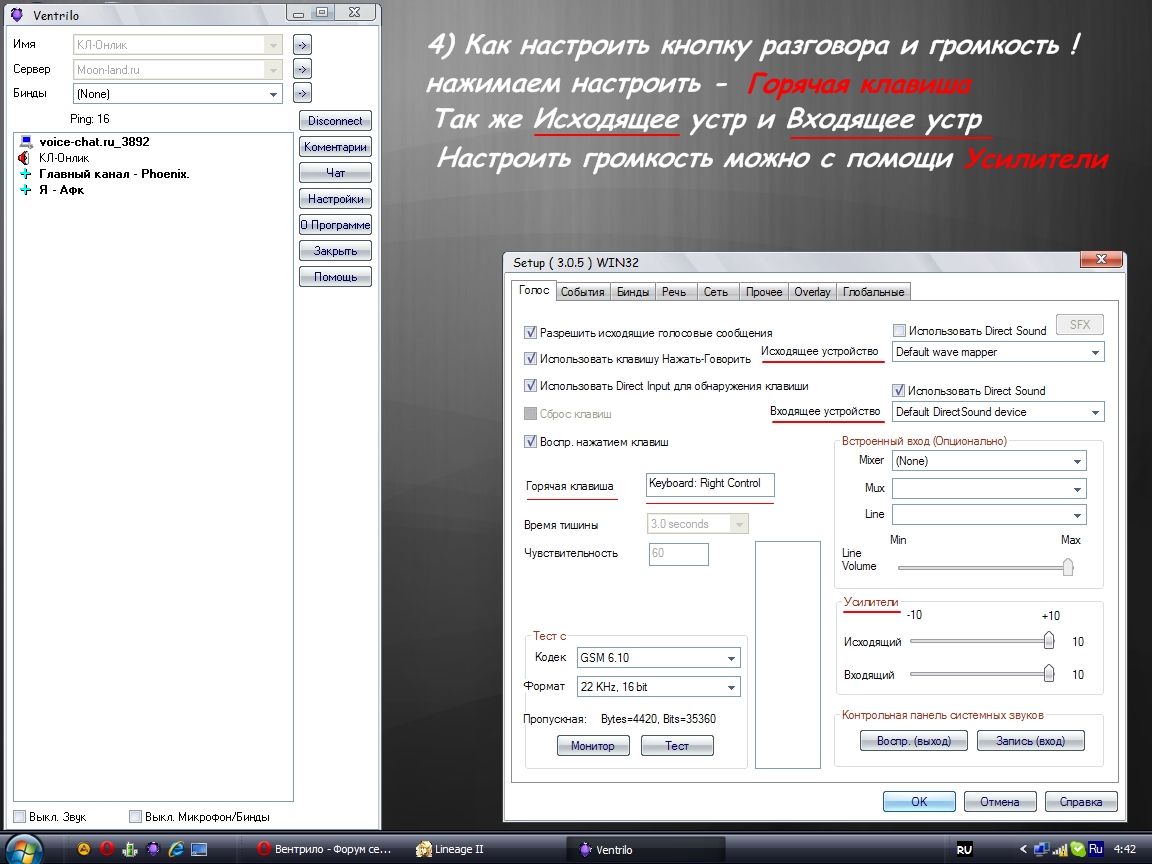
Task: Toggle the Выкл. Микрофон/Бинды checkbox
Action: 135,816
